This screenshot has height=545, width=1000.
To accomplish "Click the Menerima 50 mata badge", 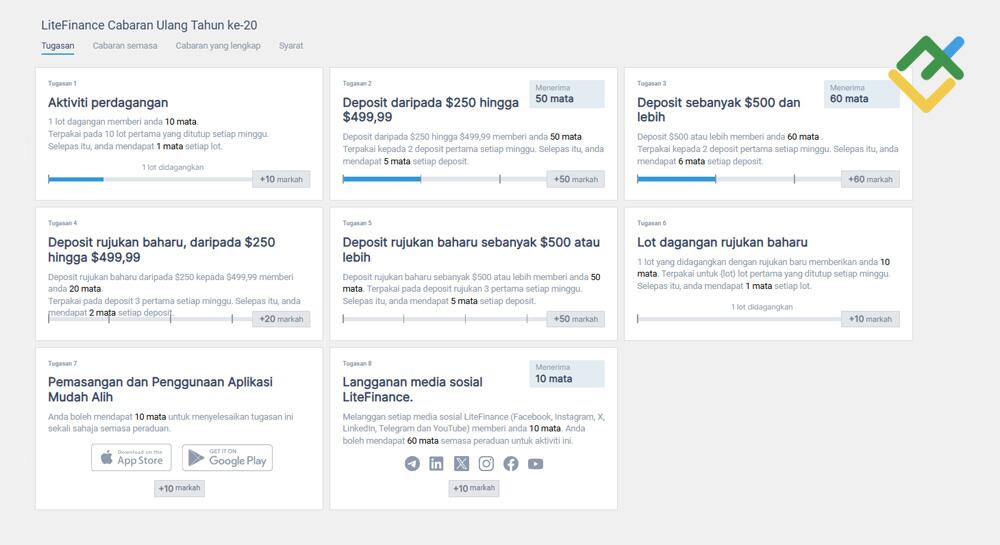I will (567, 94).
